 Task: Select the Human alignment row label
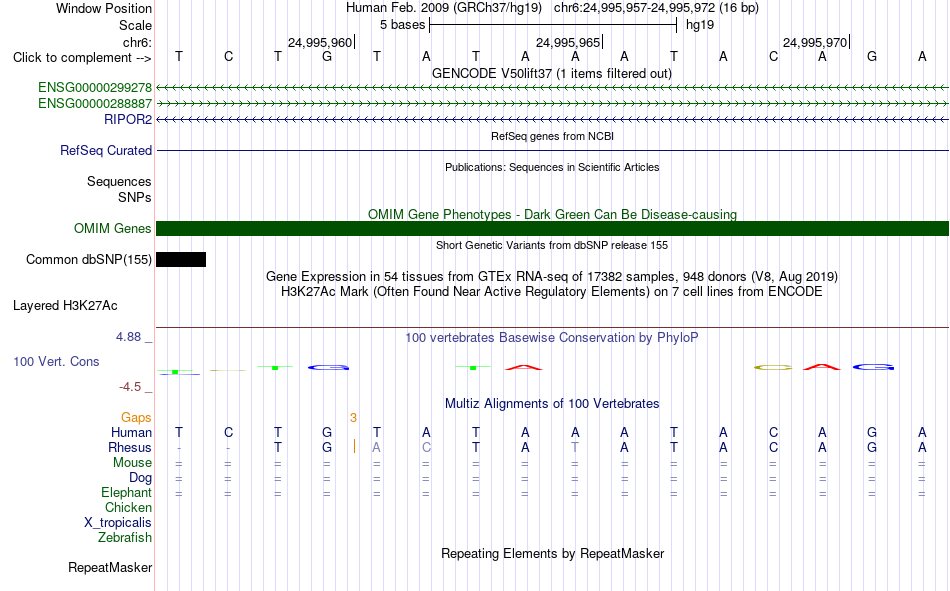point(131,432)
